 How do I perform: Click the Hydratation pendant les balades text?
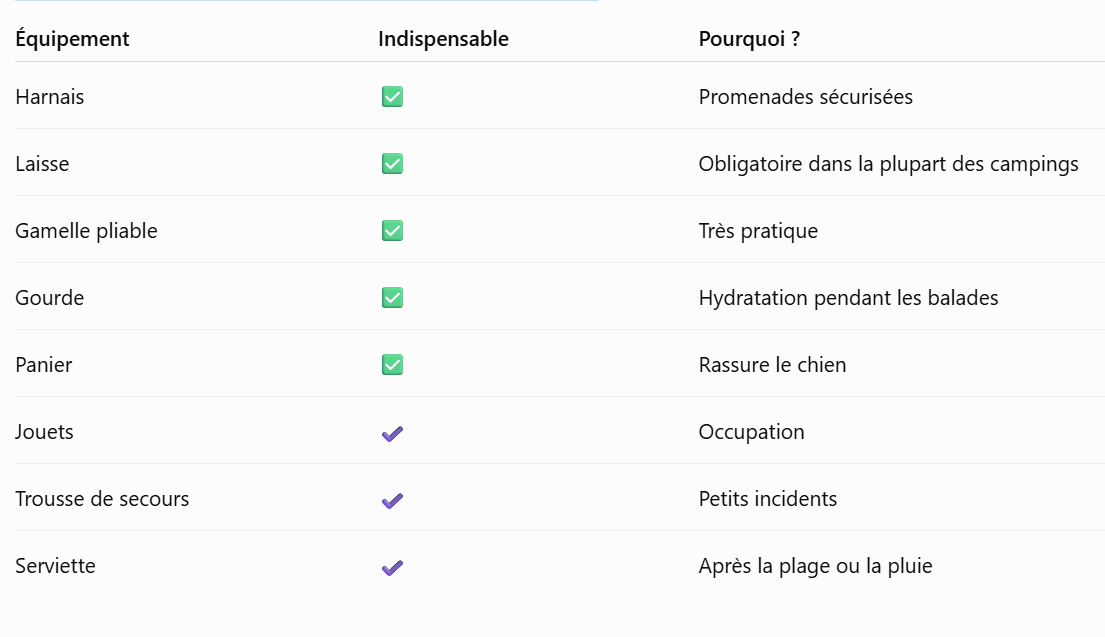click(x=848, y=298)
